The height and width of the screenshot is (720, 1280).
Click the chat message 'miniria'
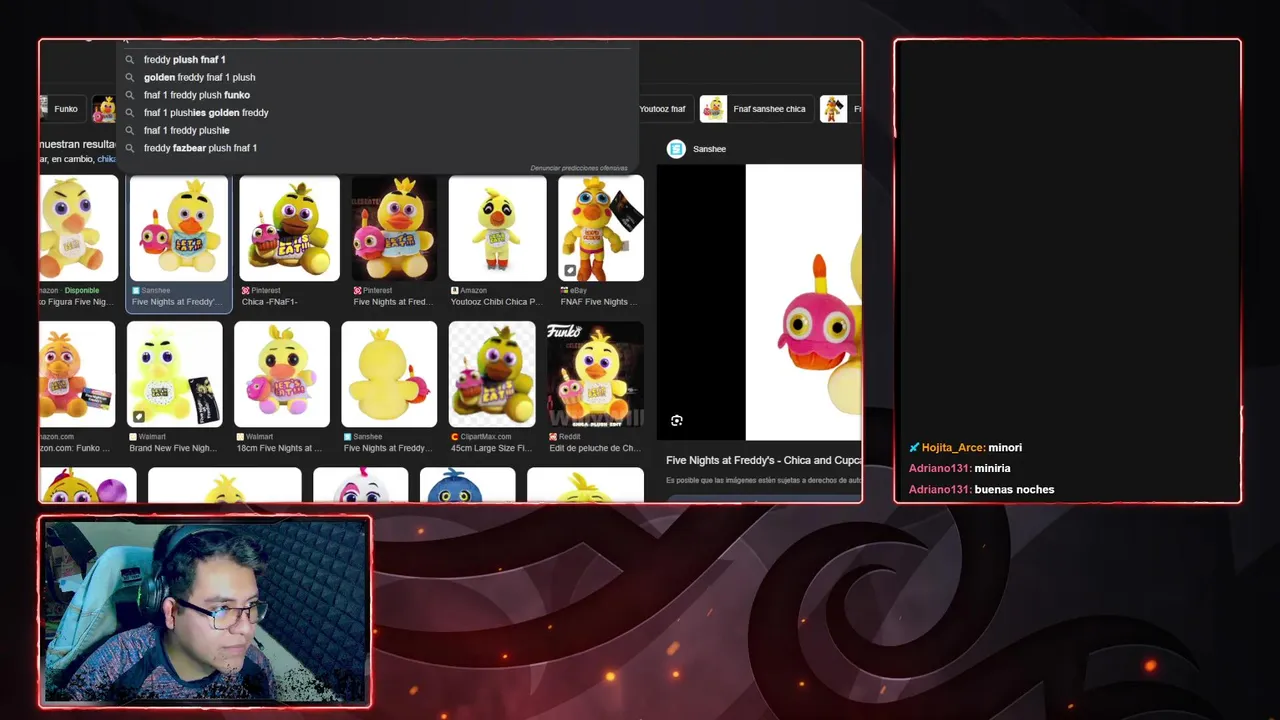(992, 468)
